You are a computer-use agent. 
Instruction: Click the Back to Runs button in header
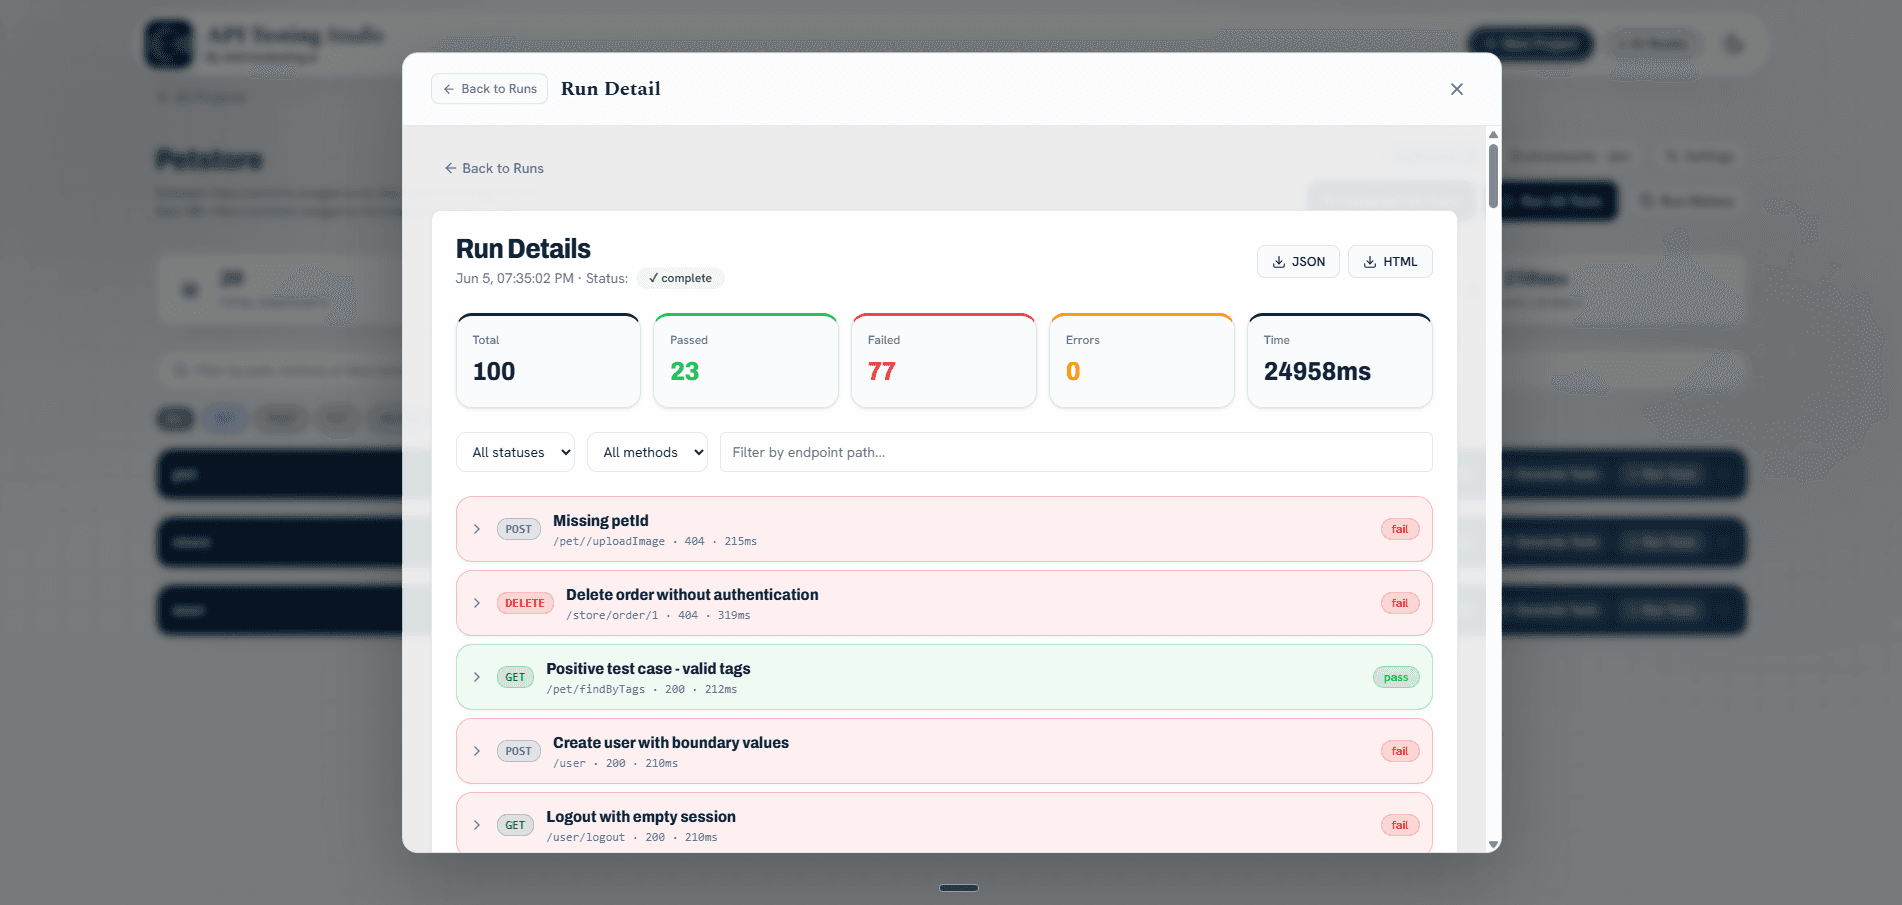(490, 89)
